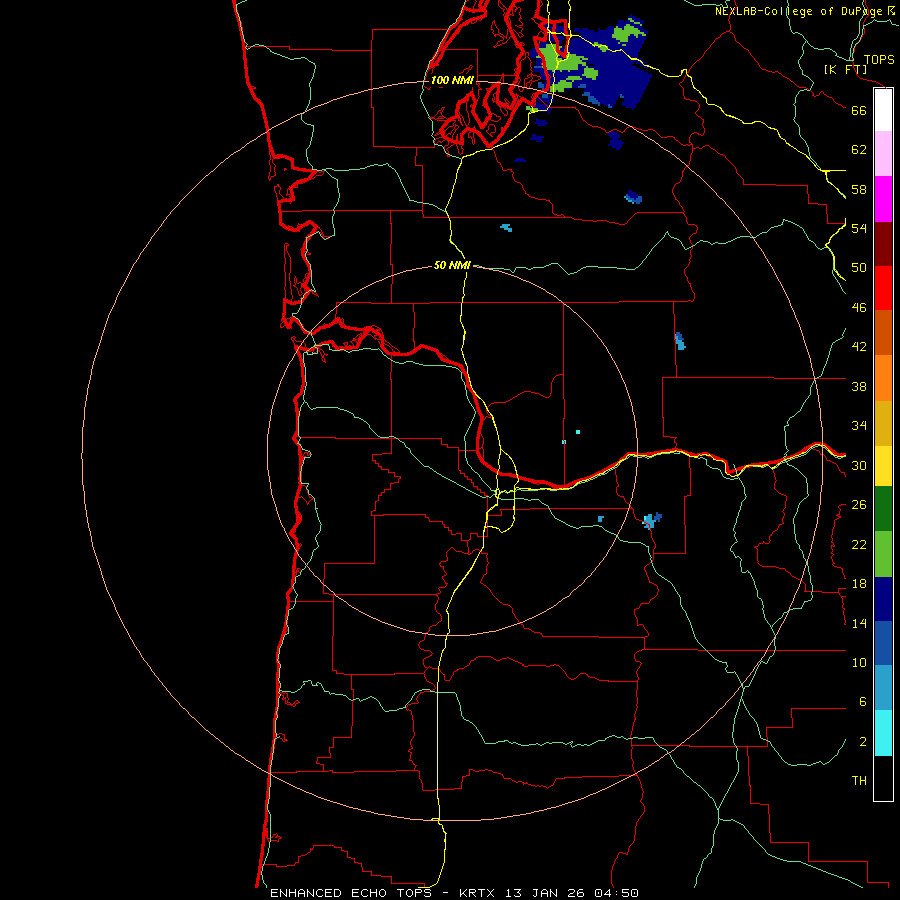Click the '38' legend value

pos(859,386)
